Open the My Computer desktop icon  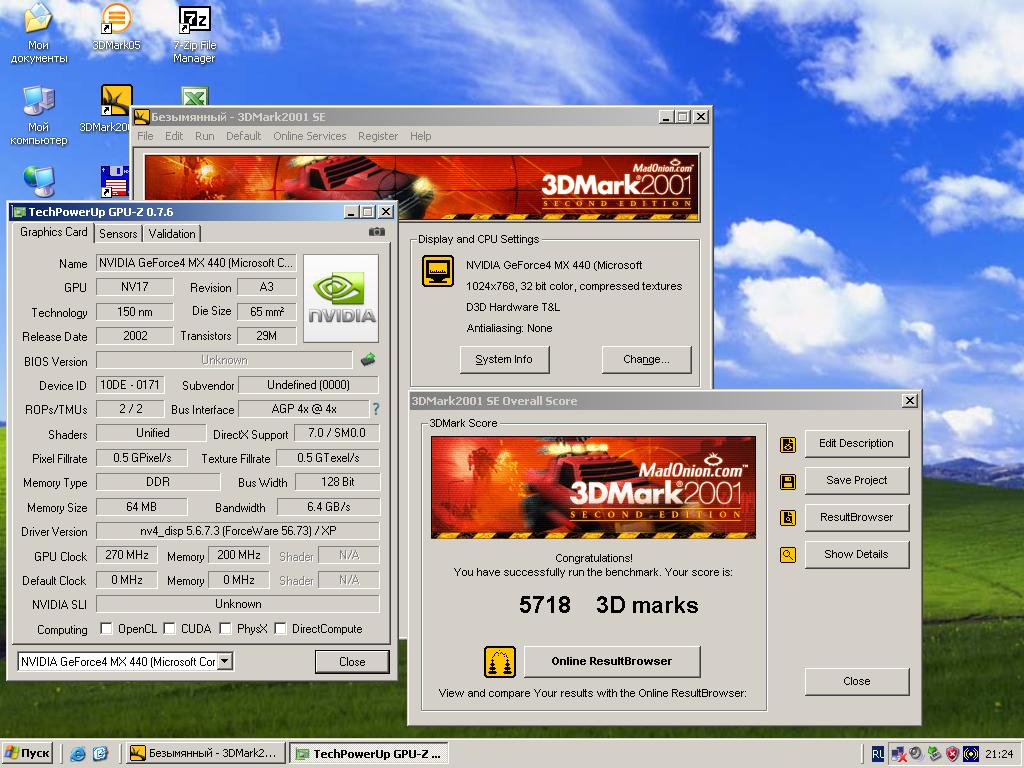[39, 116]
